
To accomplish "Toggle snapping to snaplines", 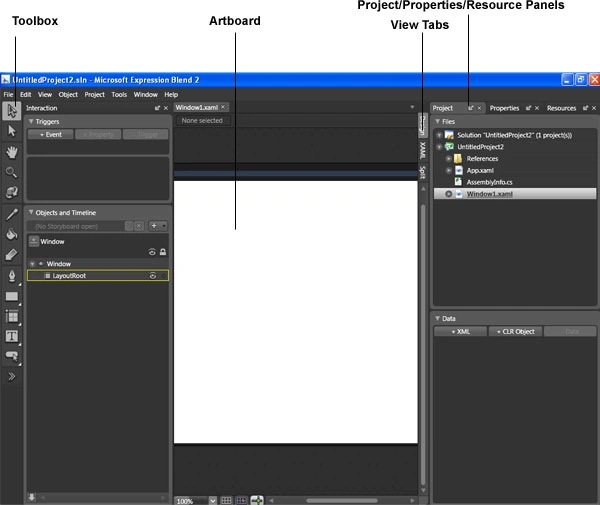I will click(x=257, y=500).
